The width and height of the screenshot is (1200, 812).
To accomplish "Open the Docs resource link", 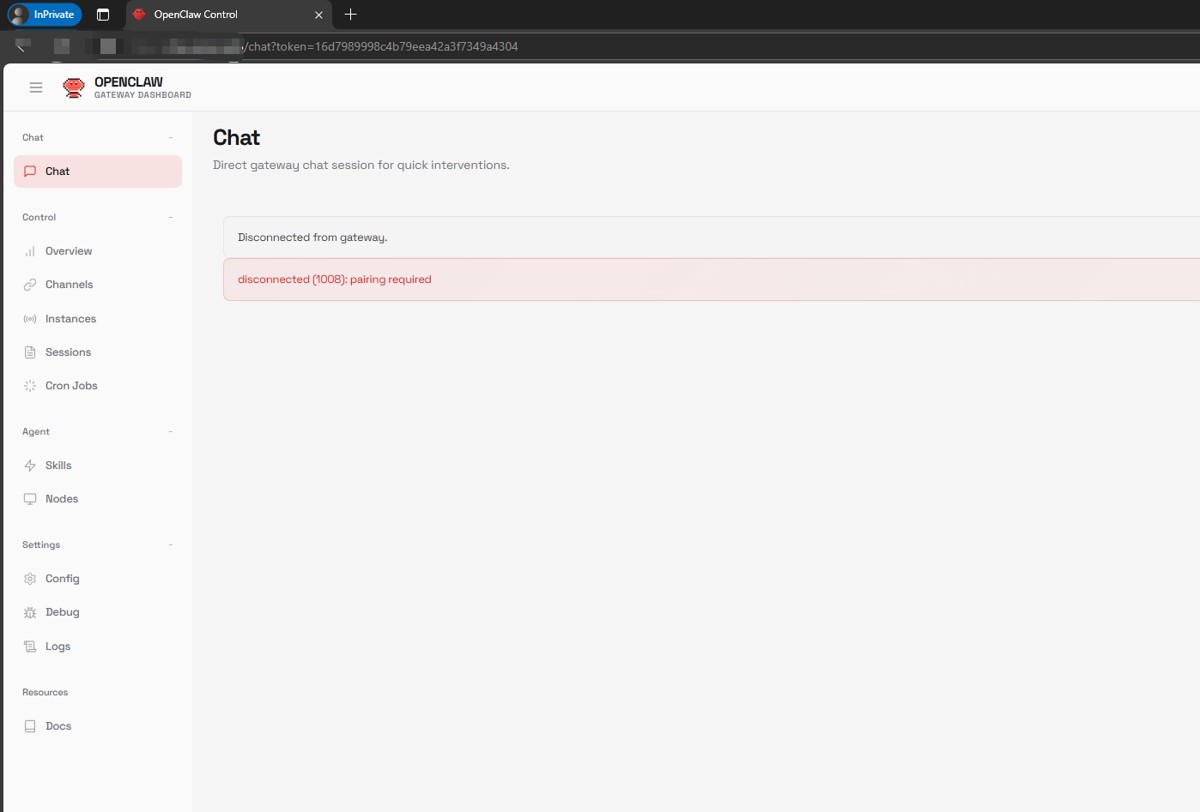I will point(98,726).
